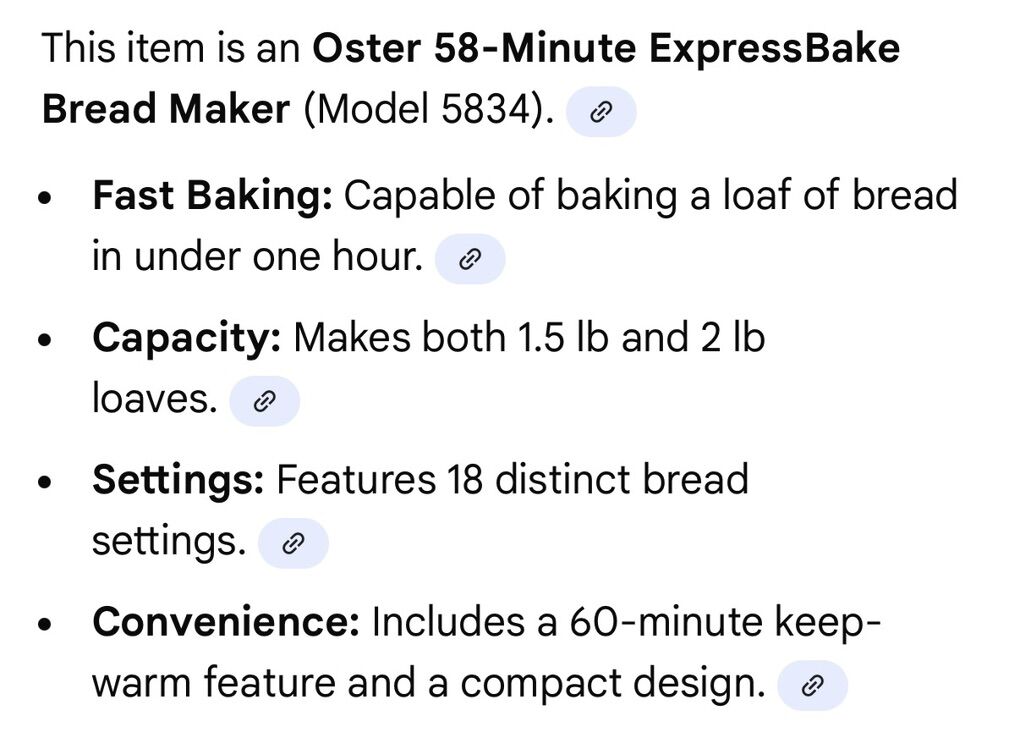Click the 'Convenience:' bold label
Screen dimensions: 1020x738
pos(226,623)
